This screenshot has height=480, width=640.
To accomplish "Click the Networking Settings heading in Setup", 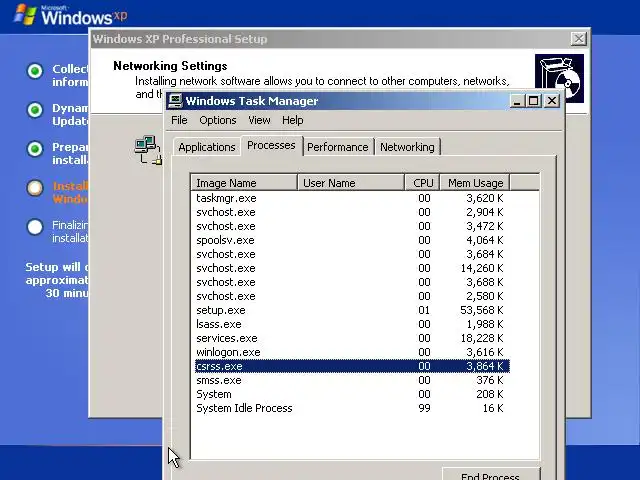I will [x=170, y=66].
